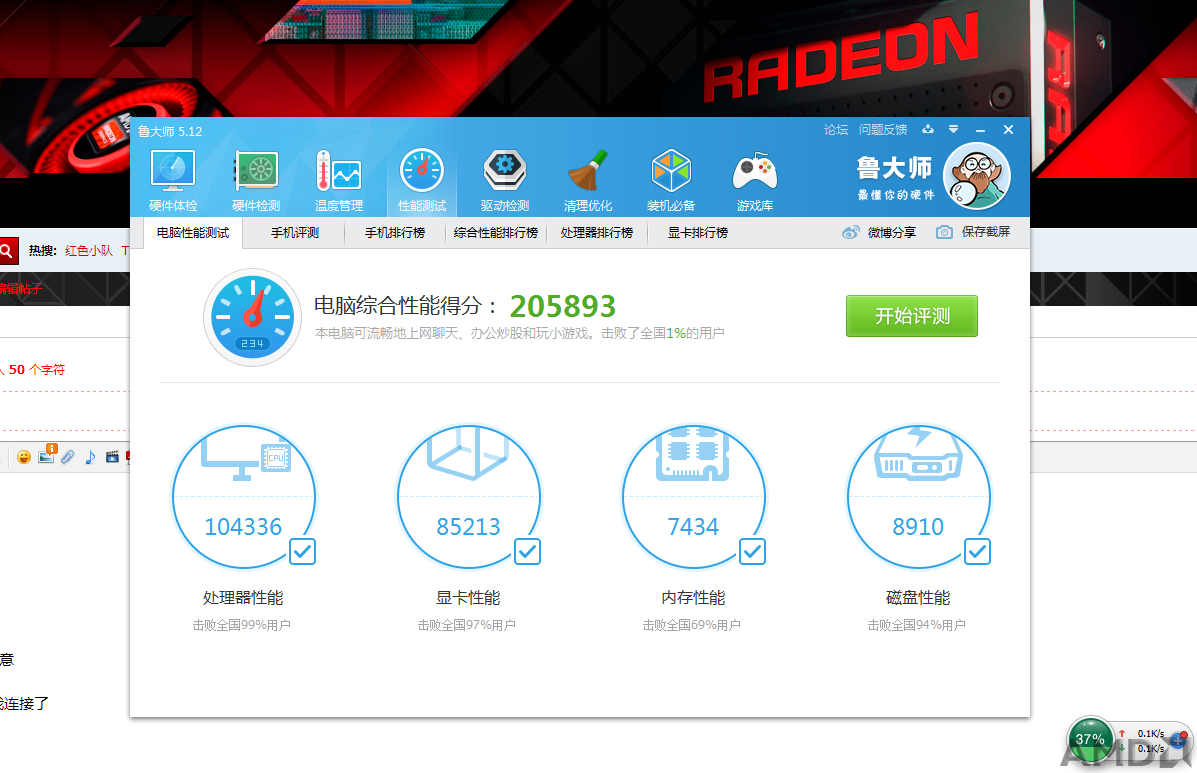Click the graphics card circle showing 85213
The image size is (1197, 773).
pyautogui.click(x=469, y=497)
